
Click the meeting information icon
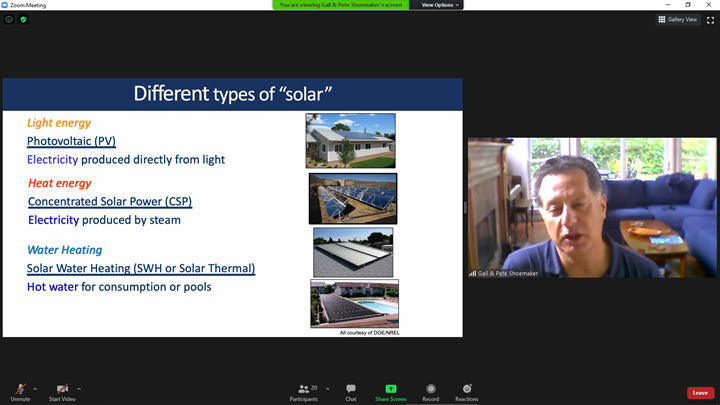point(9,19)
